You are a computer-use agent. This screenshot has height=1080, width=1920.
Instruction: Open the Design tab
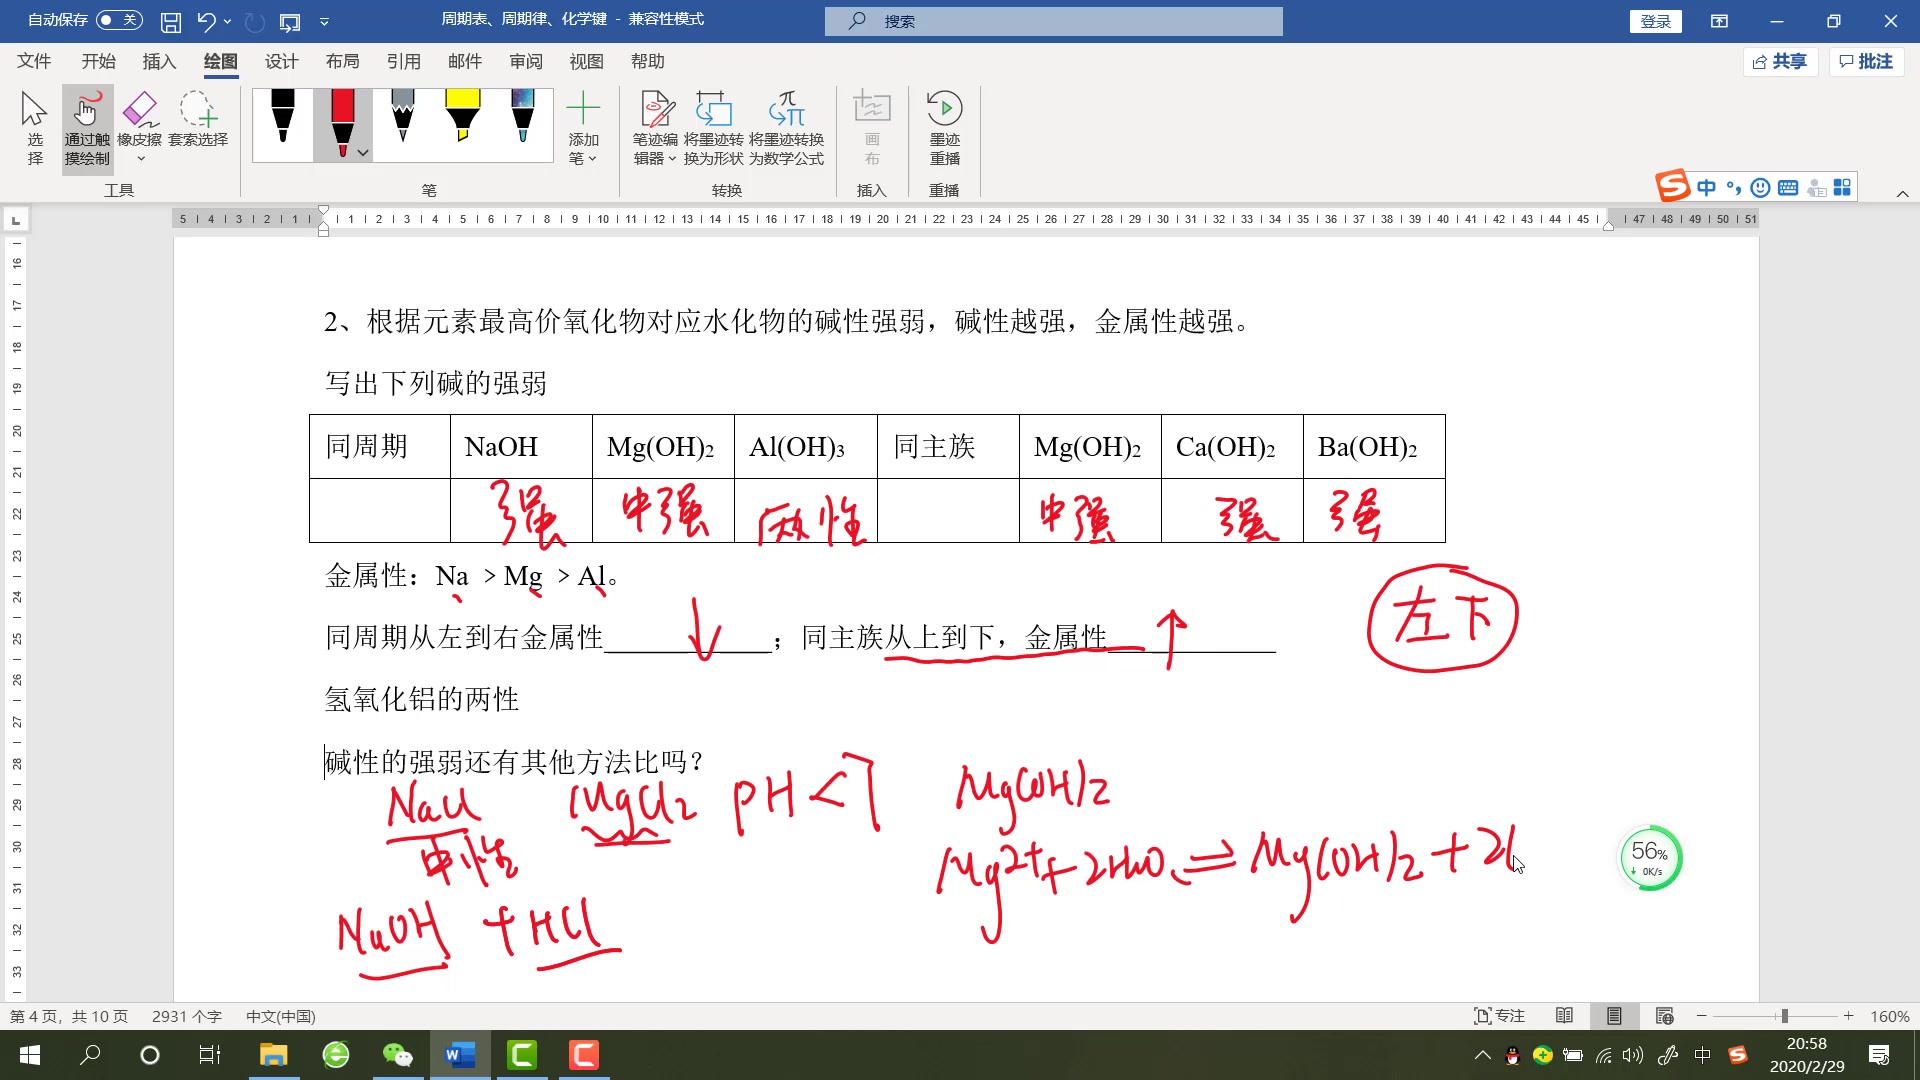[x=281, y=61]
